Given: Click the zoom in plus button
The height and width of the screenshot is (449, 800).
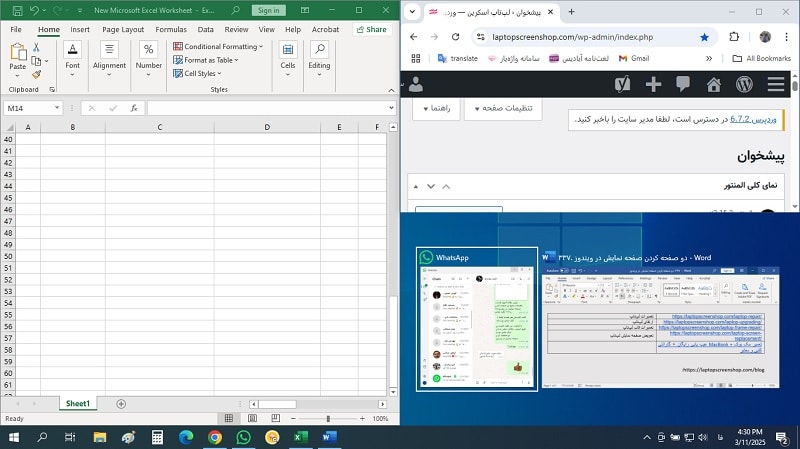Looking at the screenshot, I should pyautogui.click(x=362, y=418).
